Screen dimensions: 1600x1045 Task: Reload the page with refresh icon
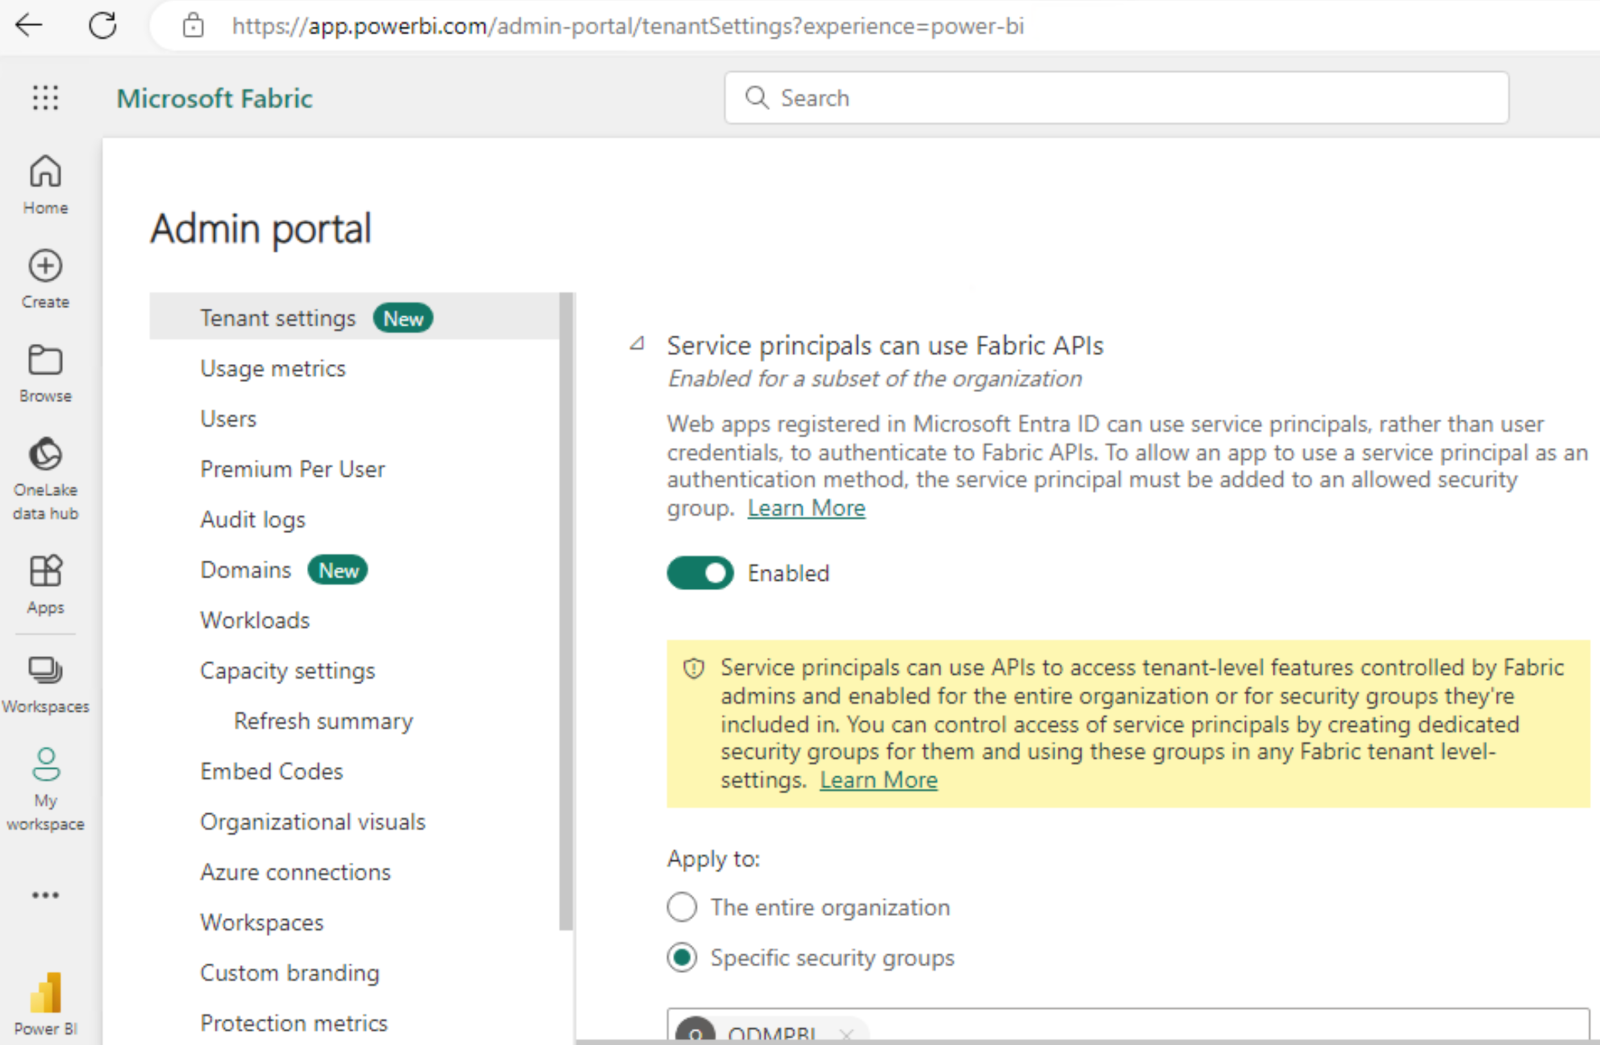click(x=102, y=25)
